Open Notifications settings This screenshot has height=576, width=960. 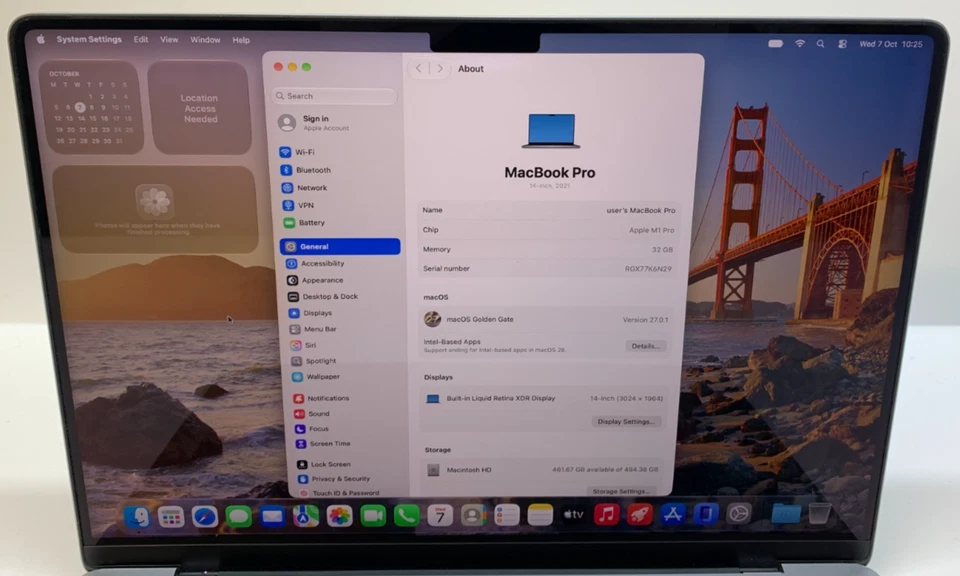(321, 398)
